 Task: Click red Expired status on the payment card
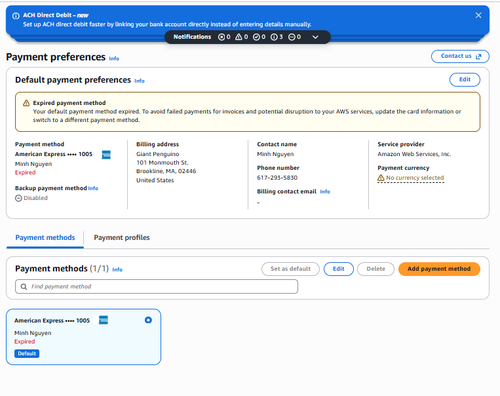(25, 342)
